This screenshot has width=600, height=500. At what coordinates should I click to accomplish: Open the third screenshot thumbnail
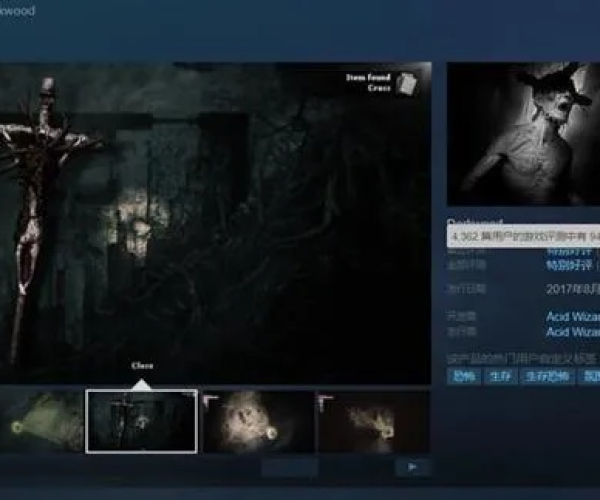point(258,421)
